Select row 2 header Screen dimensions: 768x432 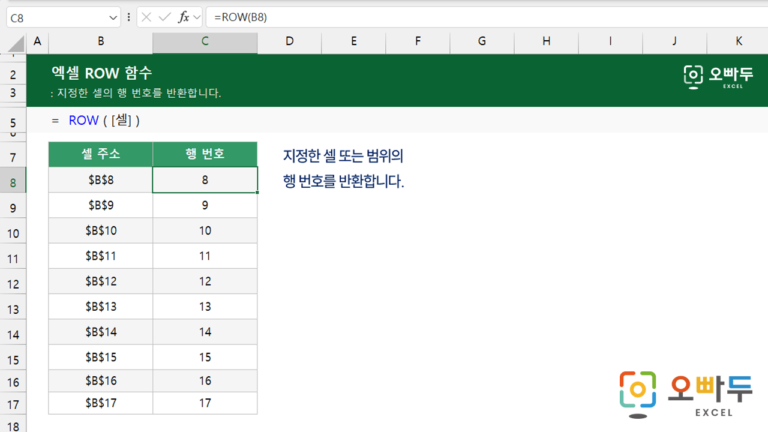[13, 74]
